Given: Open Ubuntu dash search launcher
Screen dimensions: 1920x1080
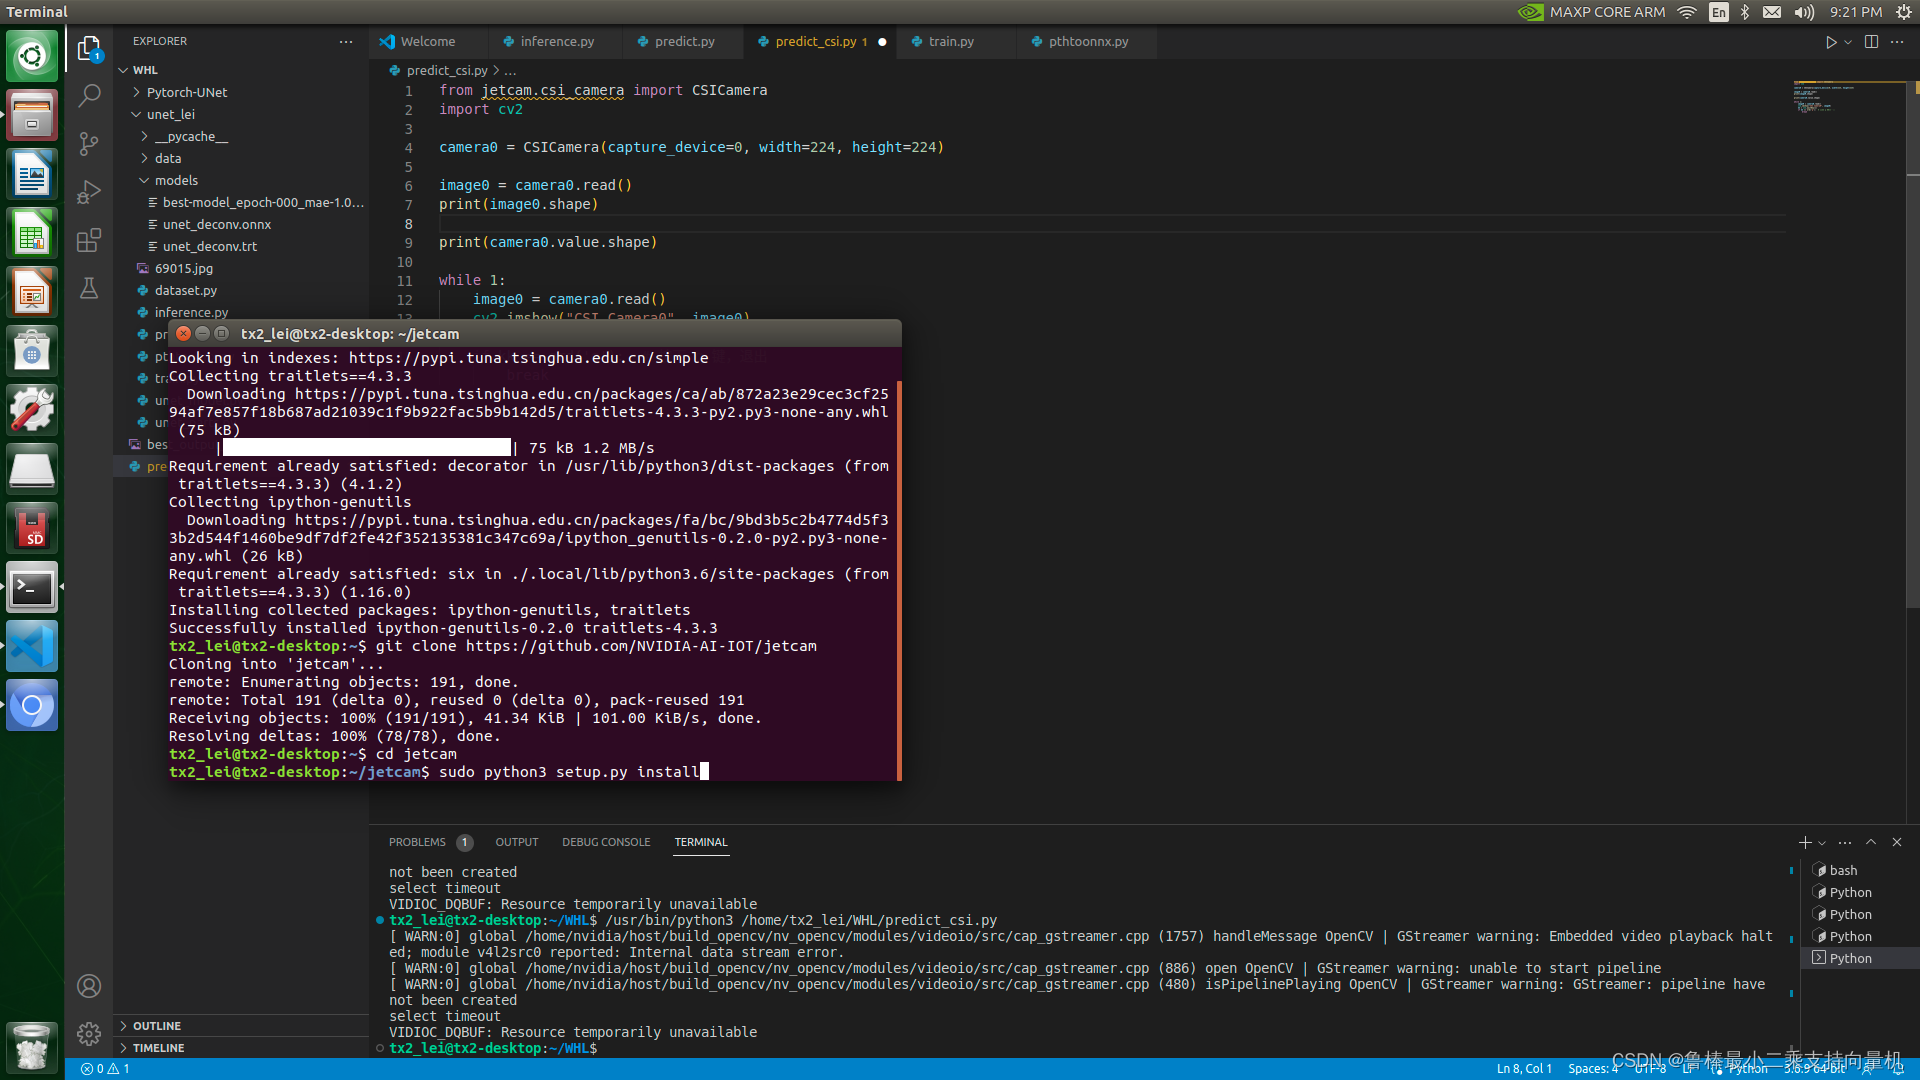Looking at the screenshot, I should pos(32,56).
